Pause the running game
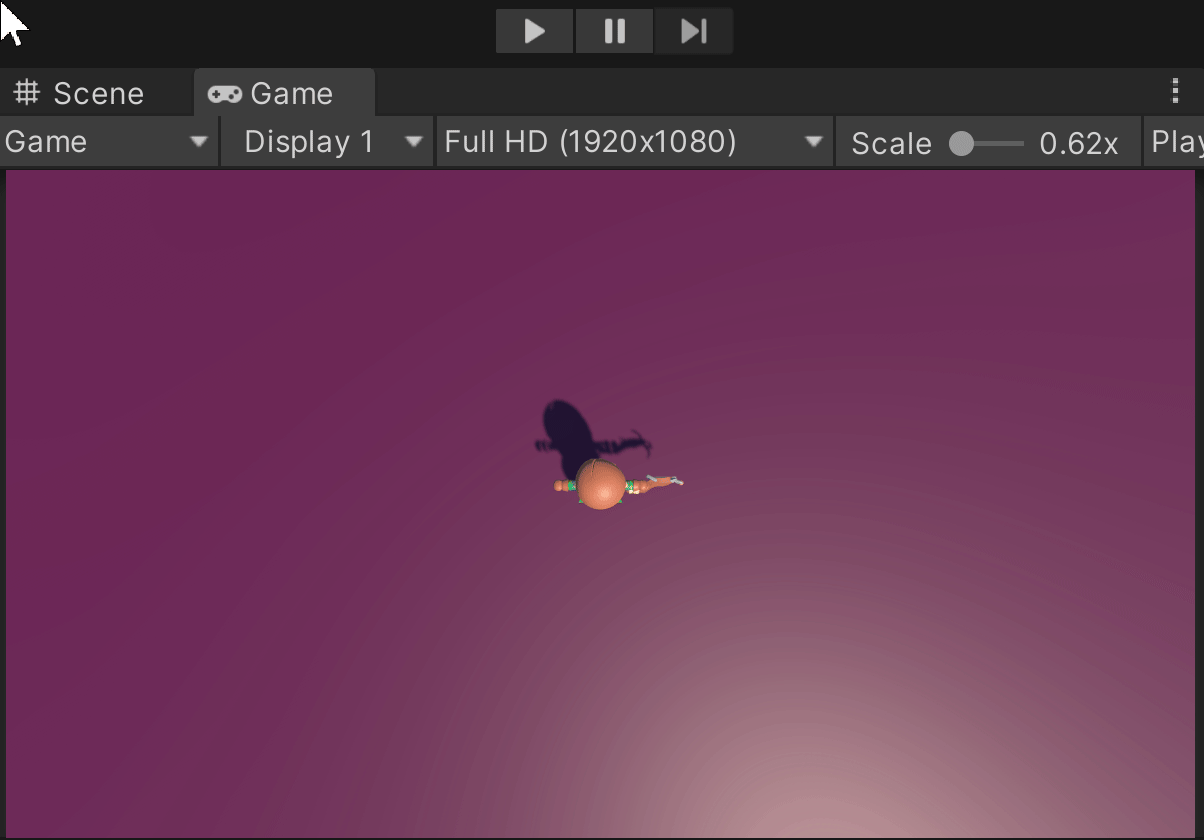The width and height of the screenshot is (1204, 840). (x=613, y=30)
